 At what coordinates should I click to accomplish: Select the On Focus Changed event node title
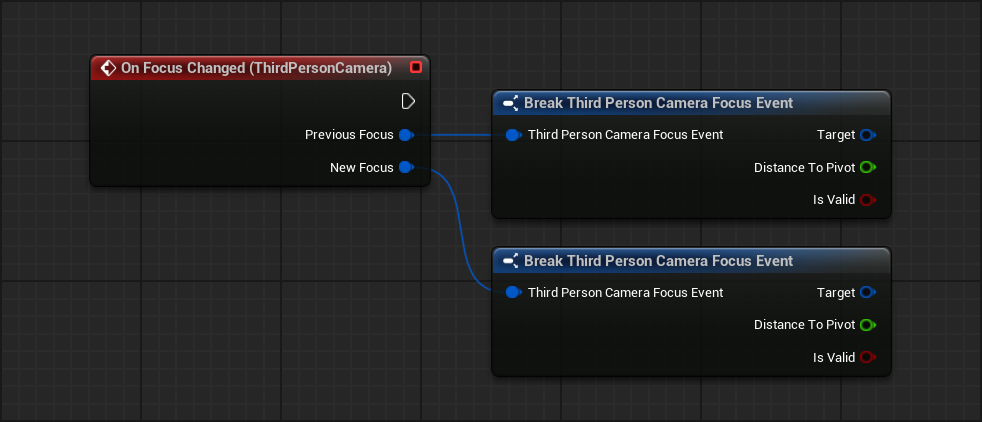255,68
